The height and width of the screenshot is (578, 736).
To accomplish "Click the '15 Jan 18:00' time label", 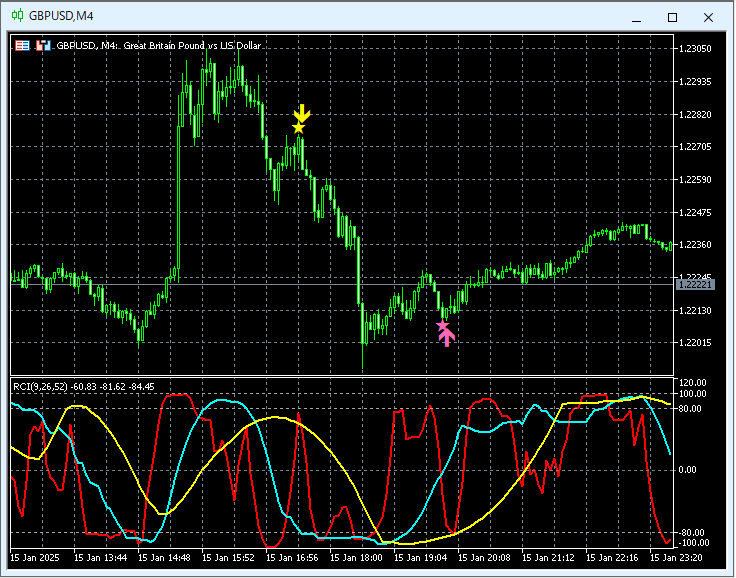I will pyautogui.click(x=356, y=557).
